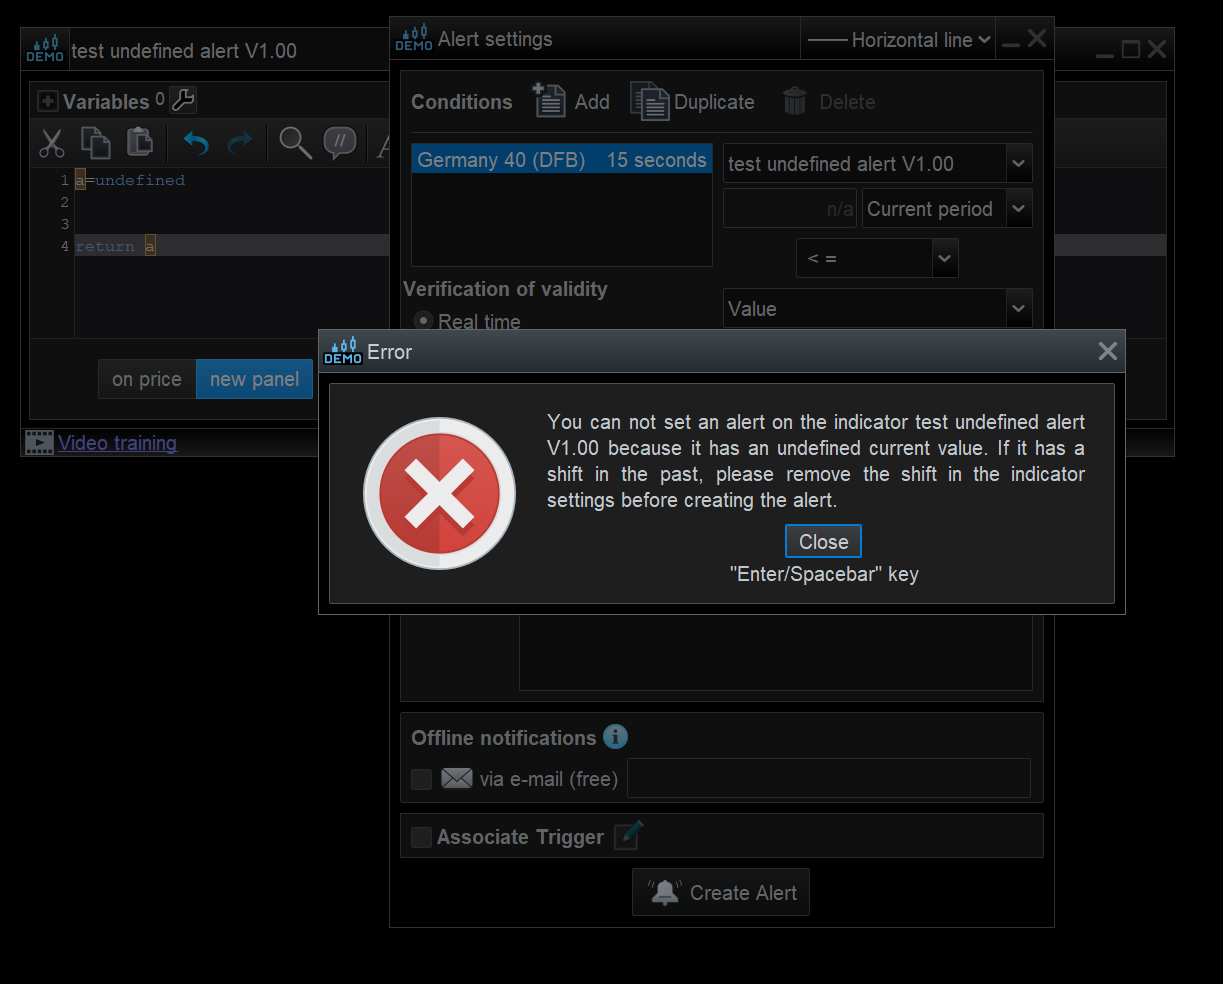Select the Germany 40 (DFB) condition row

(x=562, y=160)
